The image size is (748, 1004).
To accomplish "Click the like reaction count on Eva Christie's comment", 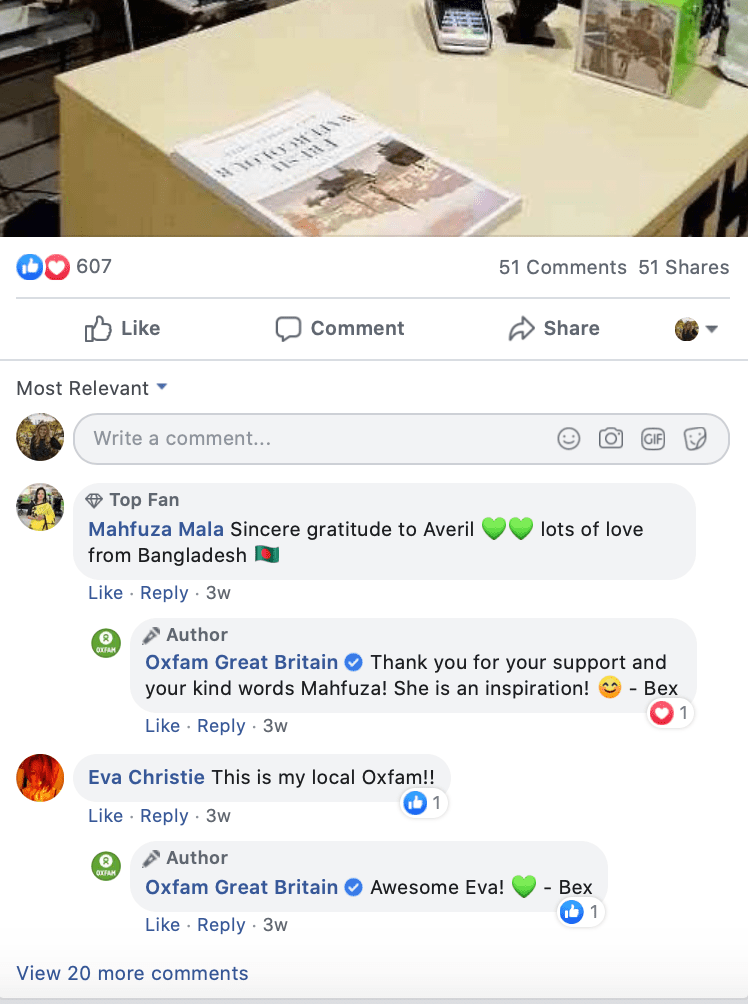I will pos(424,802).
